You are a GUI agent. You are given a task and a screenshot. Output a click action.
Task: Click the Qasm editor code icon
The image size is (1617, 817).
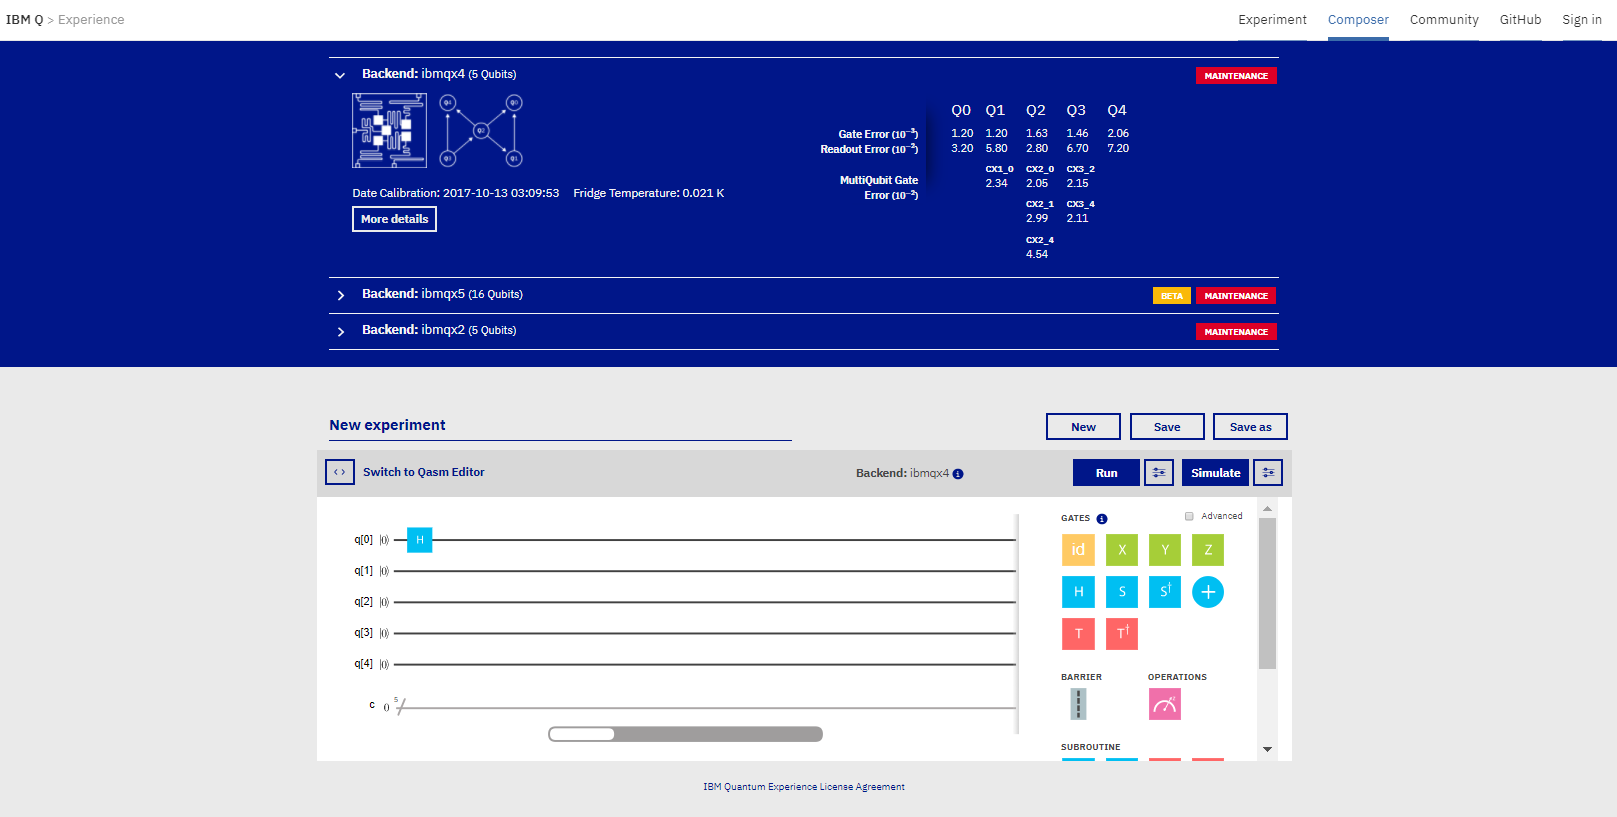(x=340, y=472)
